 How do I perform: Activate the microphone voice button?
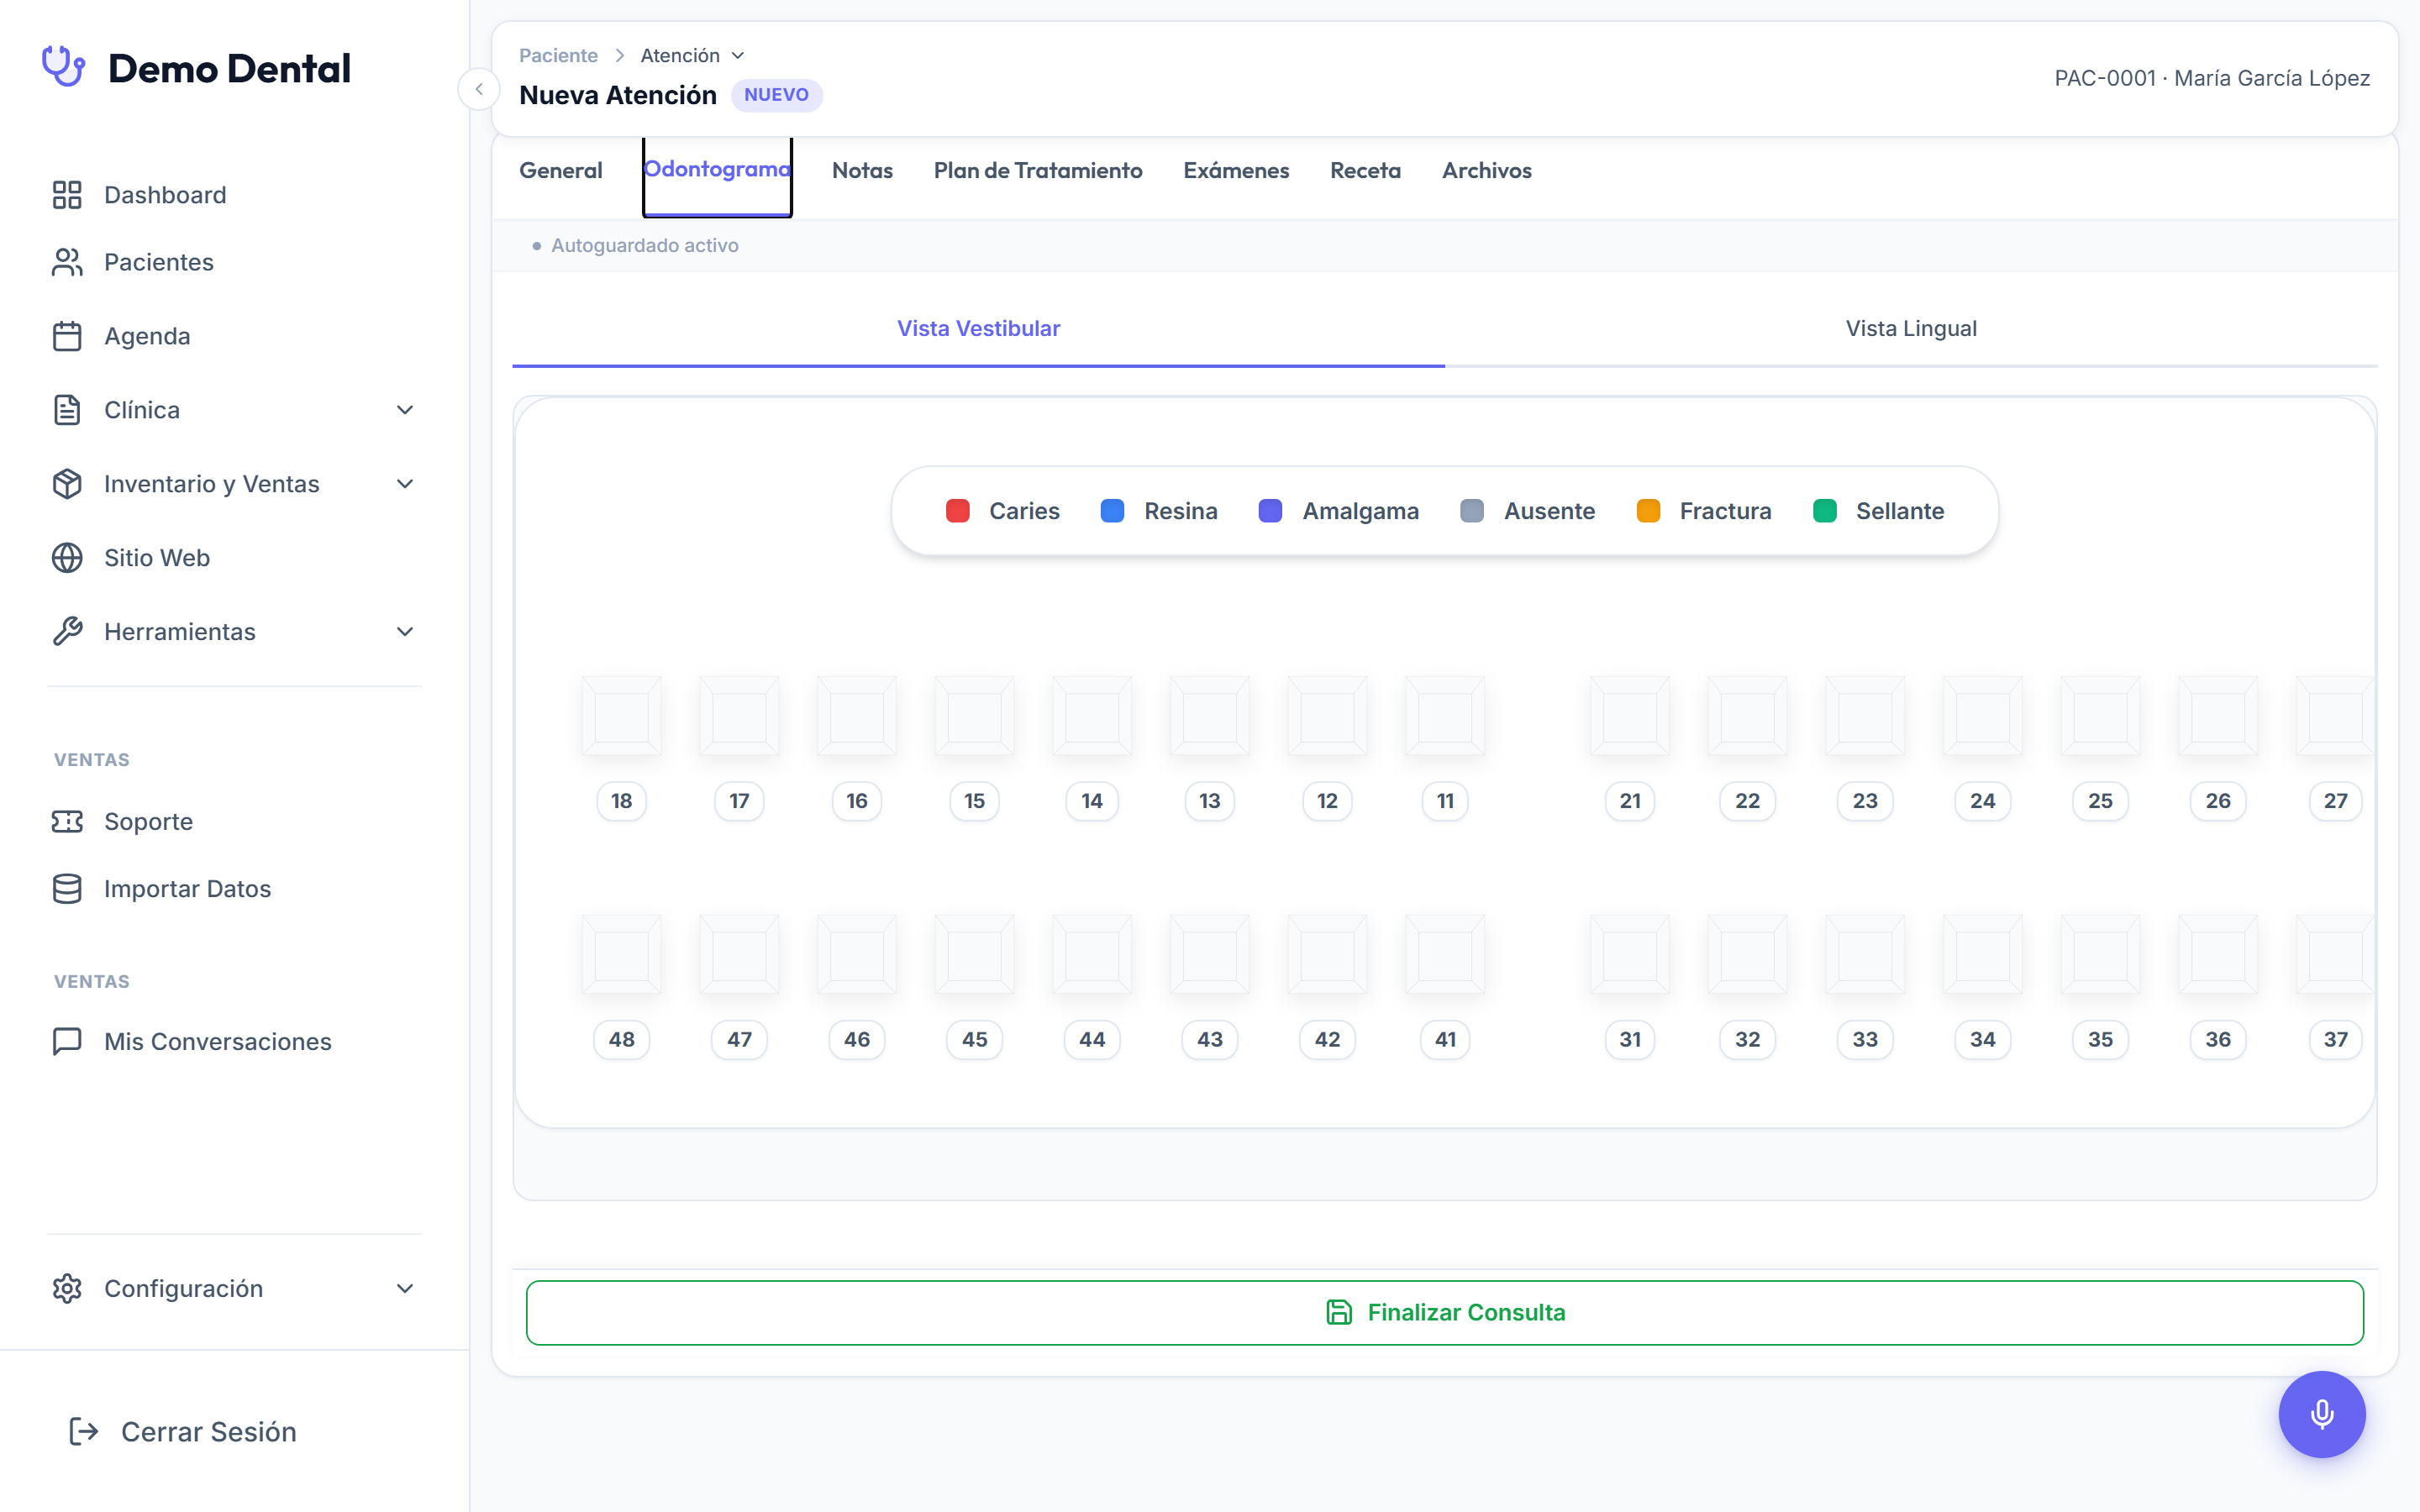[2322, 1414]
